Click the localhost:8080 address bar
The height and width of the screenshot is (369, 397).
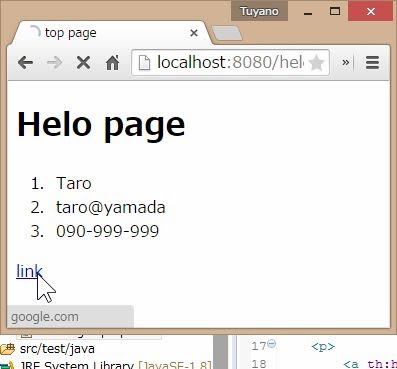[x=230, y=62]
